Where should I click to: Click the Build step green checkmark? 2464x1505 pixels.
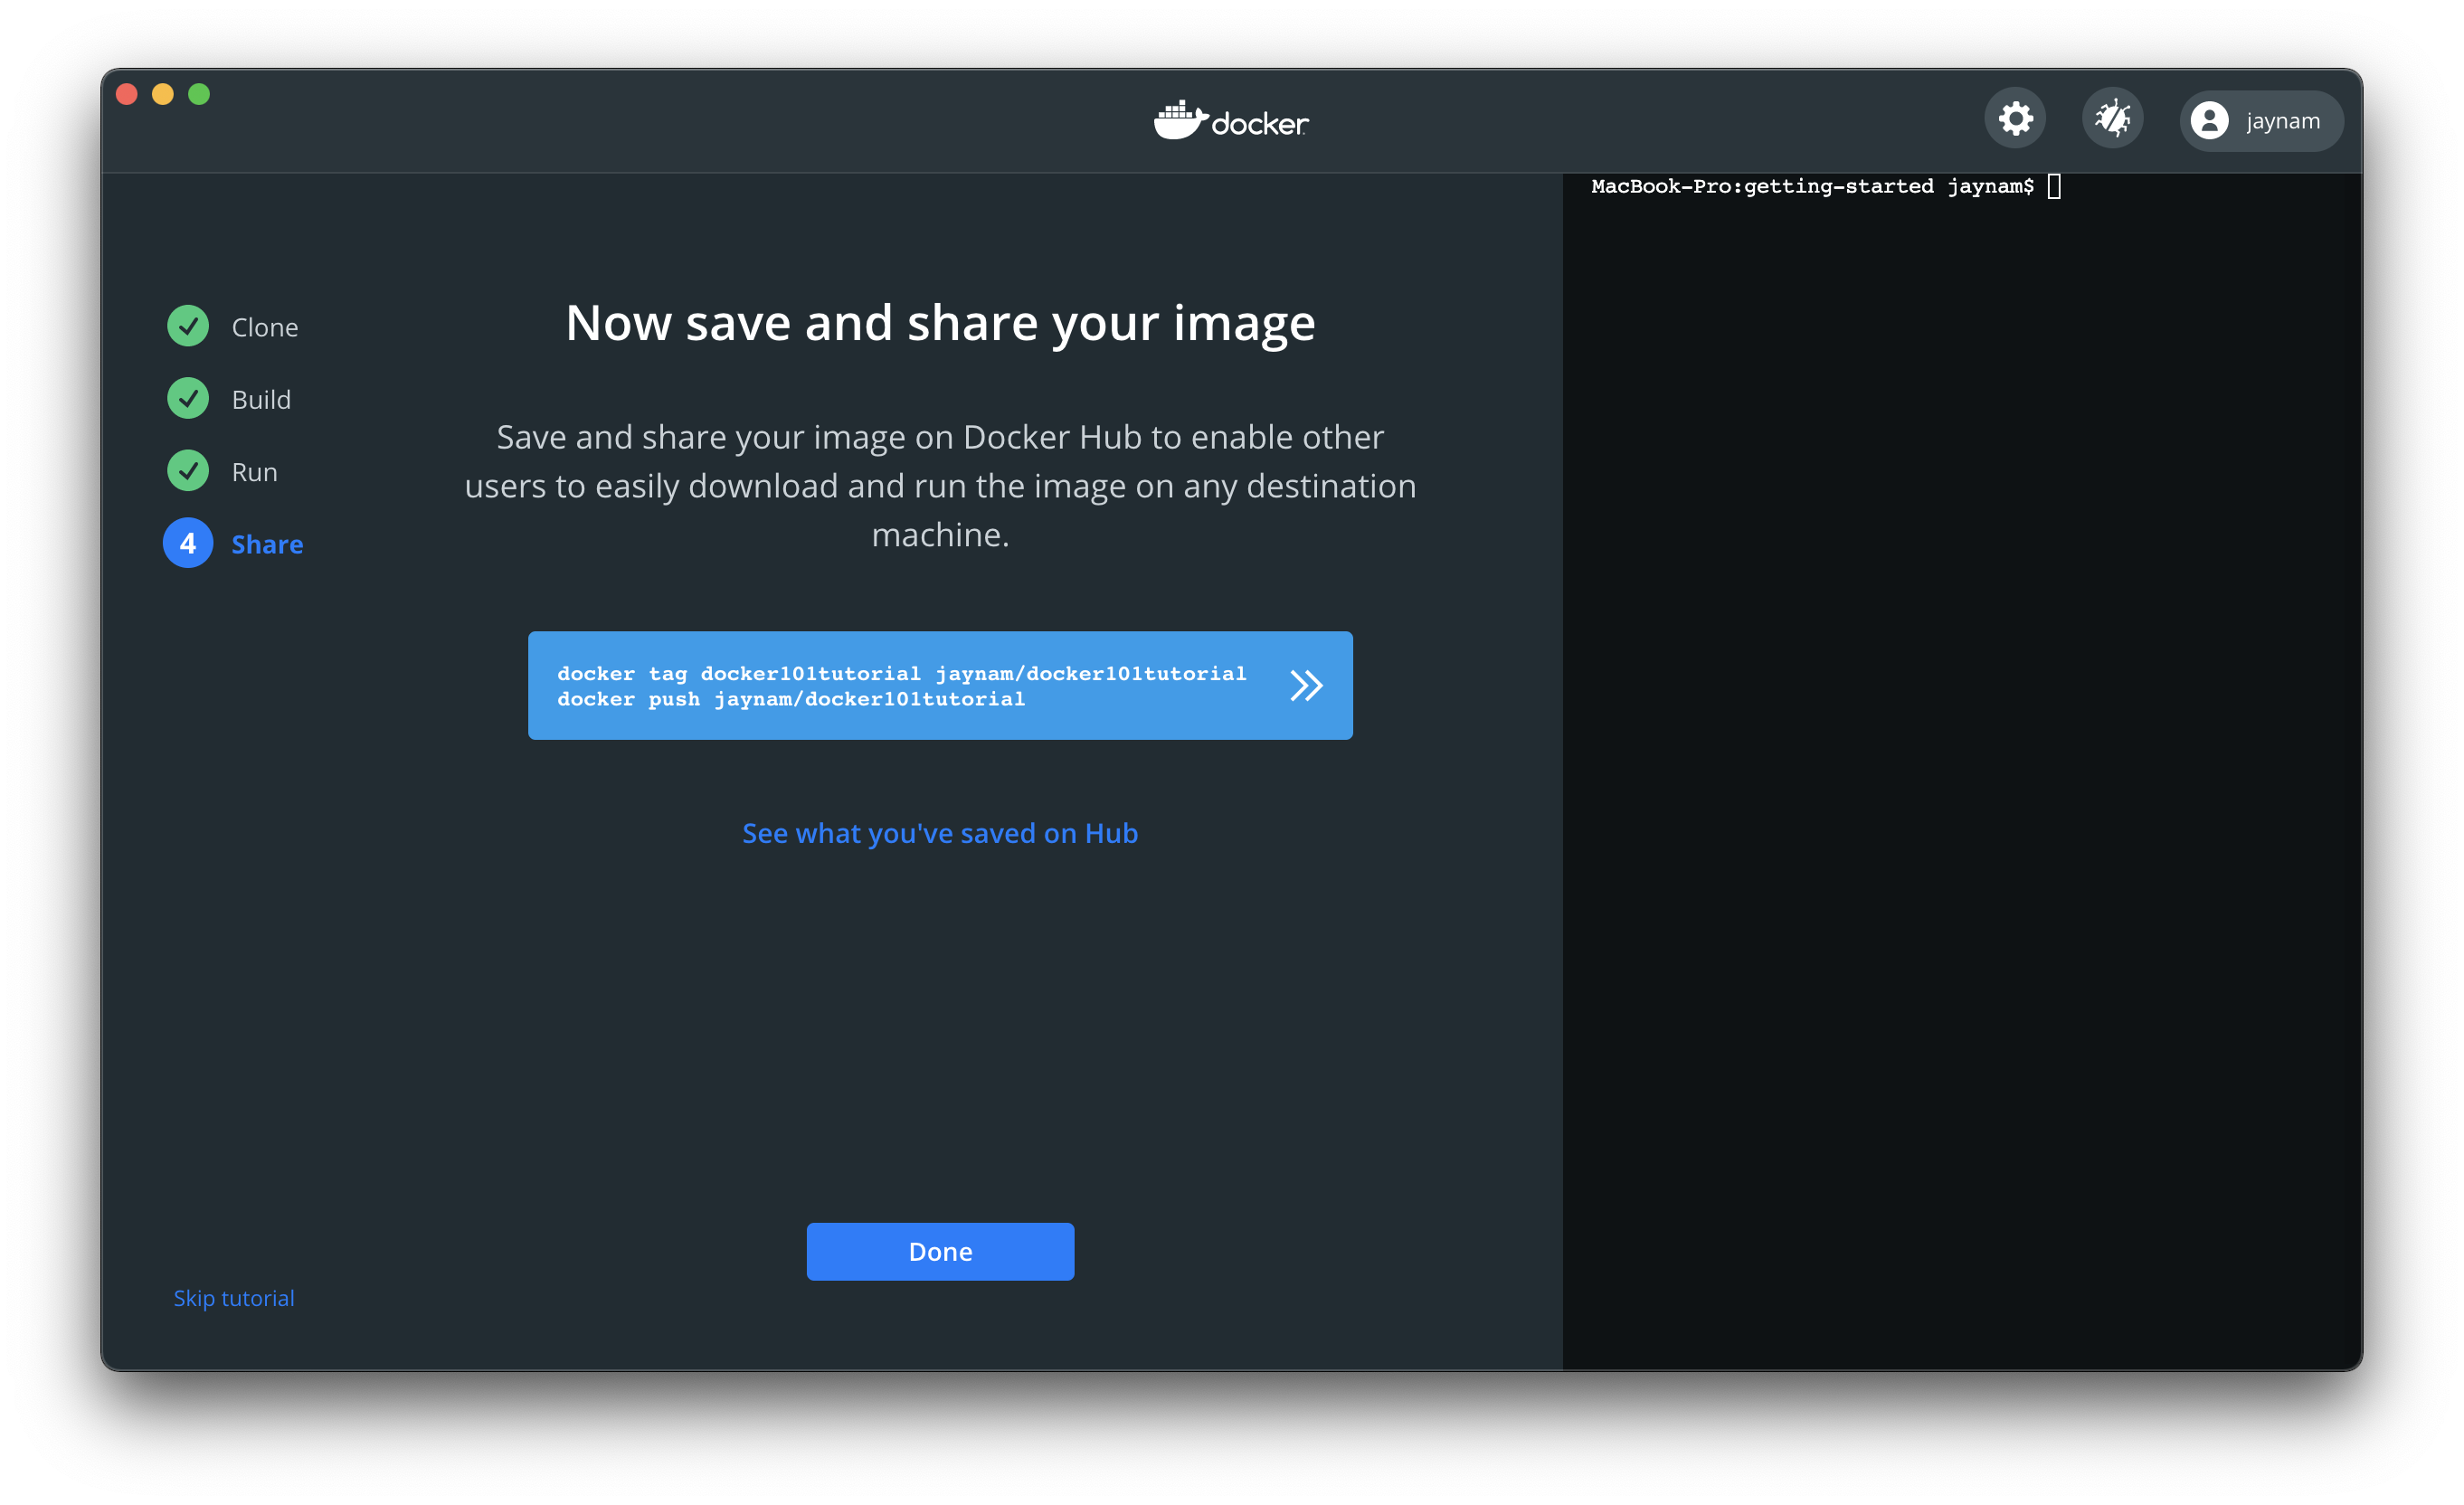[x=188, y=398]
